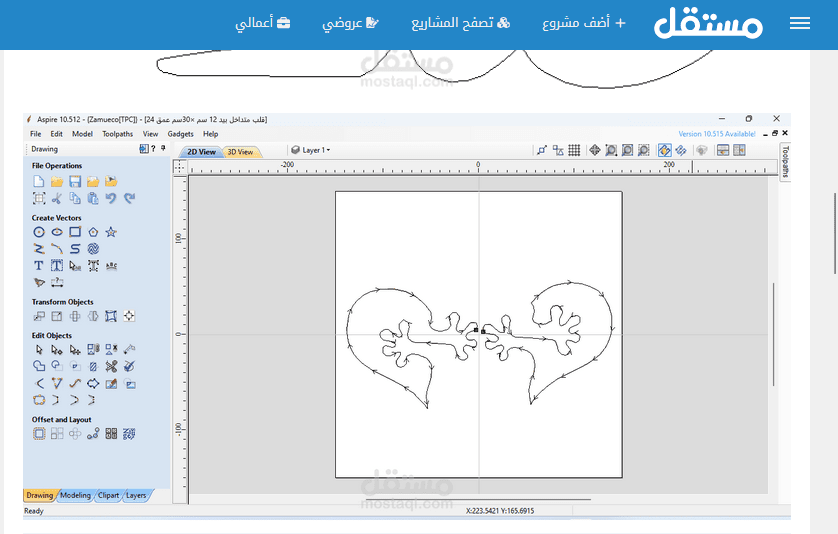Select the Draw Circle tool
The height and width of the screenshot is (534, 838).
click(39, 232)
